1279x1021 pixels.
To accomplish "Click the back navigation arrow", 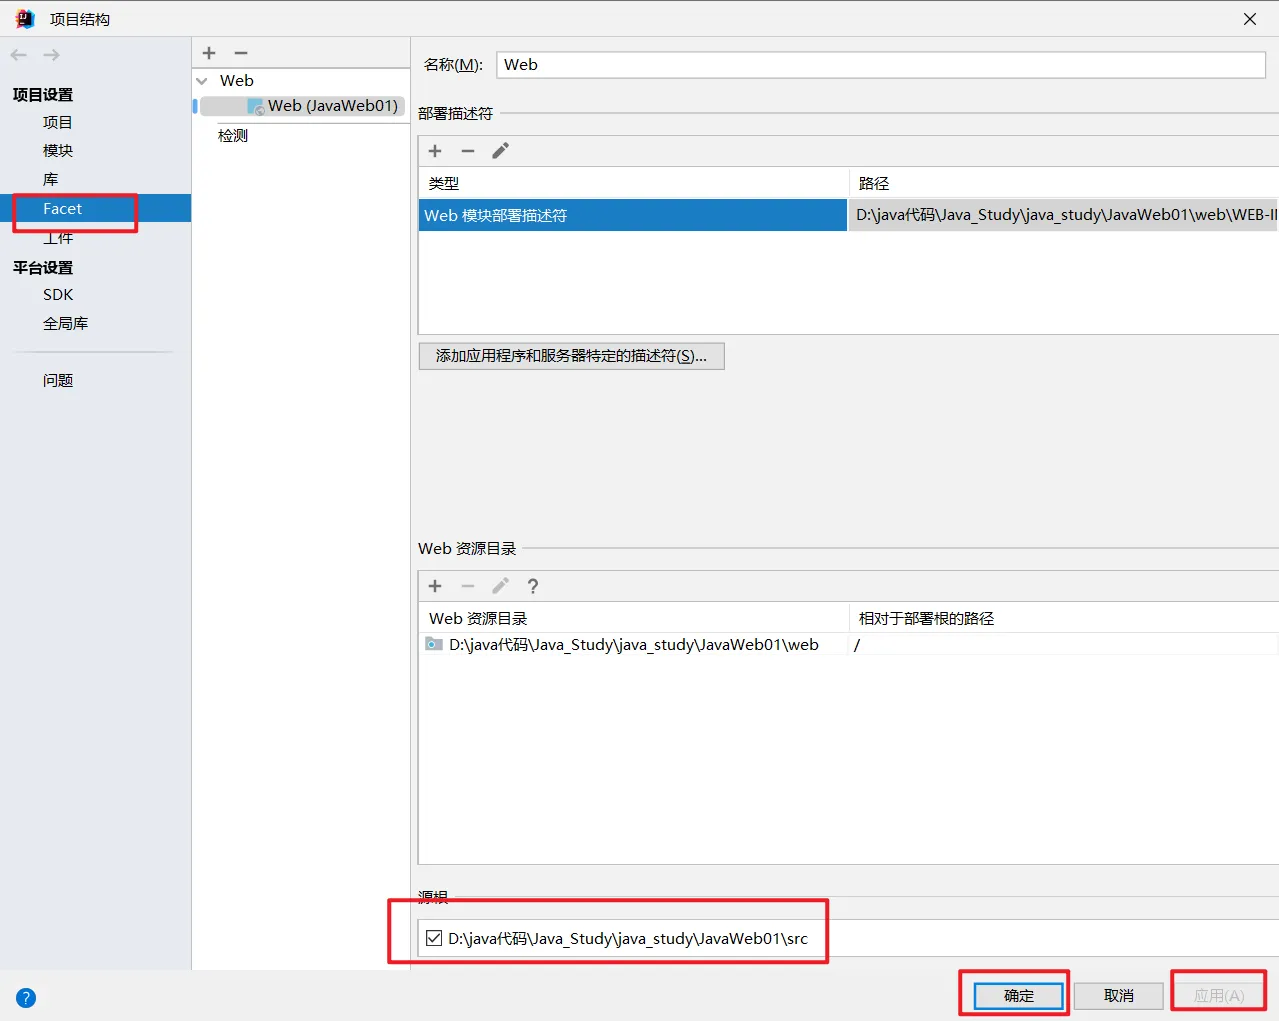I will [x=19, y=55].
